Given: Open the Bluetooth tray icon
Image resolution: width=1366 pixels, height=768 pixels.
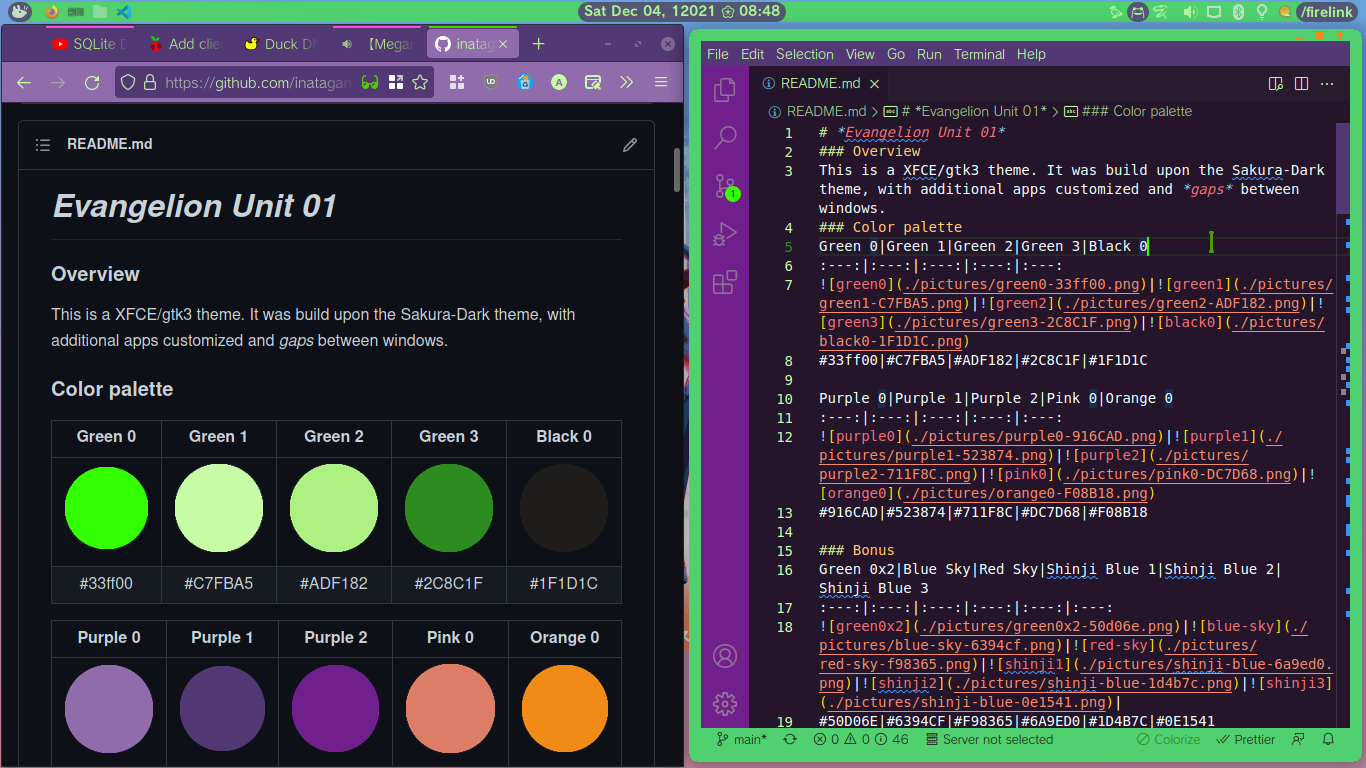Looking at the screenshot, I should pyautogui.click(x=1238, y=12).
